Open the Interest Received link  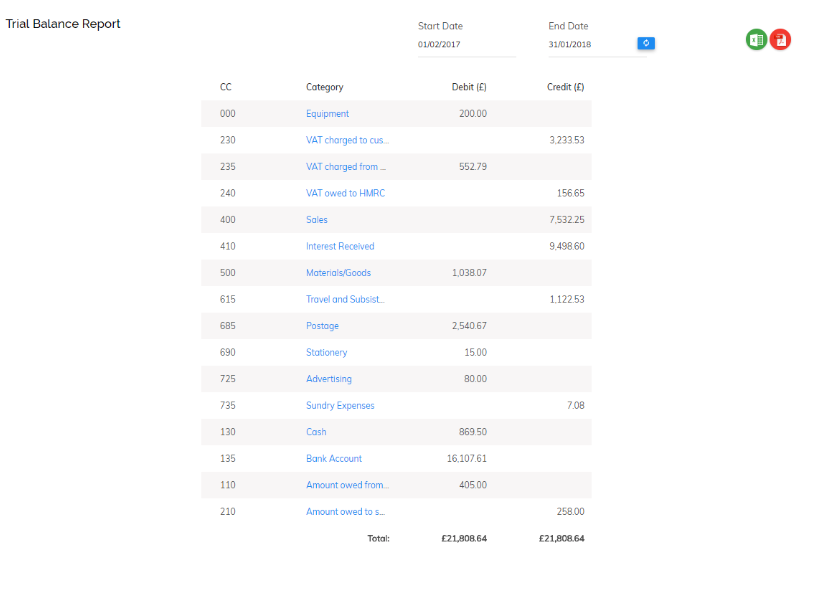pos(340,246)
